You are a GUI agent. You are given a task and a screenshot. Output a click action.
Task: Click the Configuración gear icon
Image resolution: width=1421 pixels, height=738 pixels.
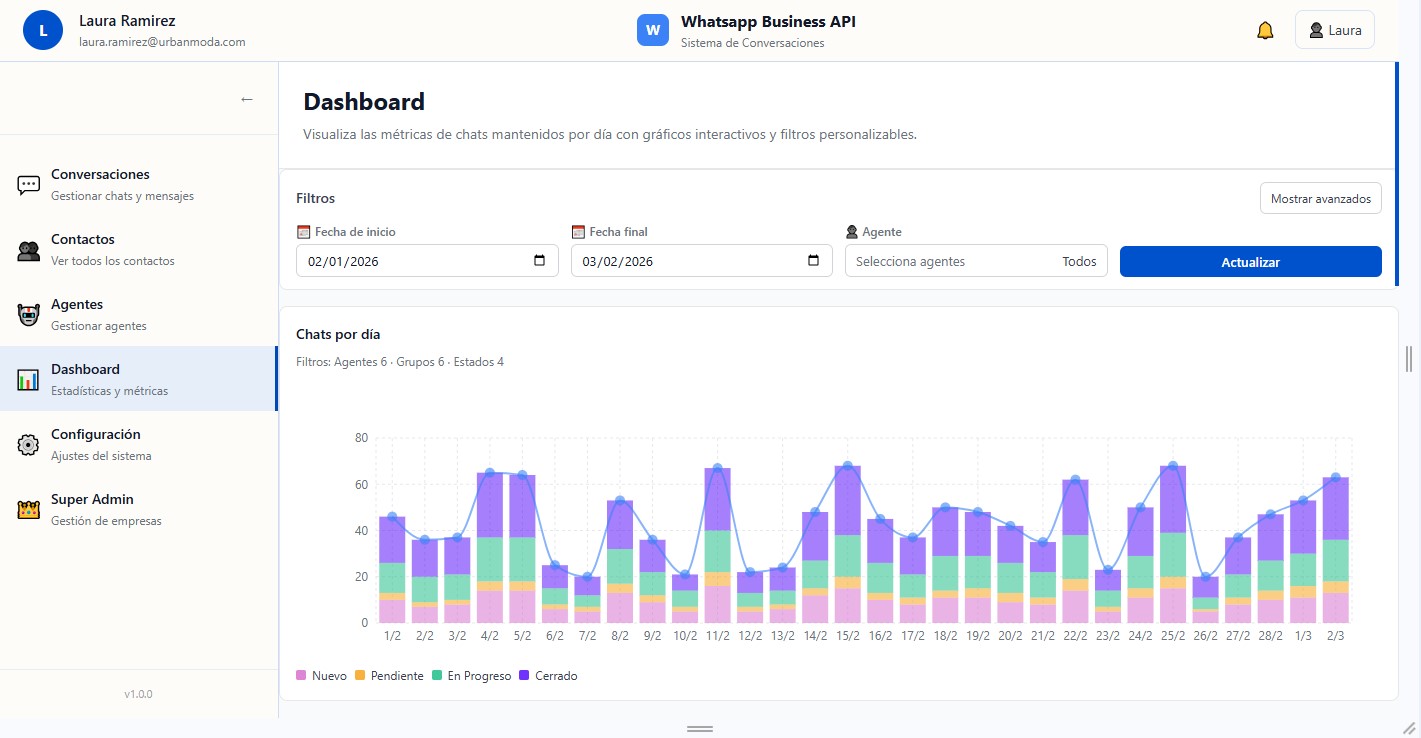(x=28, y=445)
